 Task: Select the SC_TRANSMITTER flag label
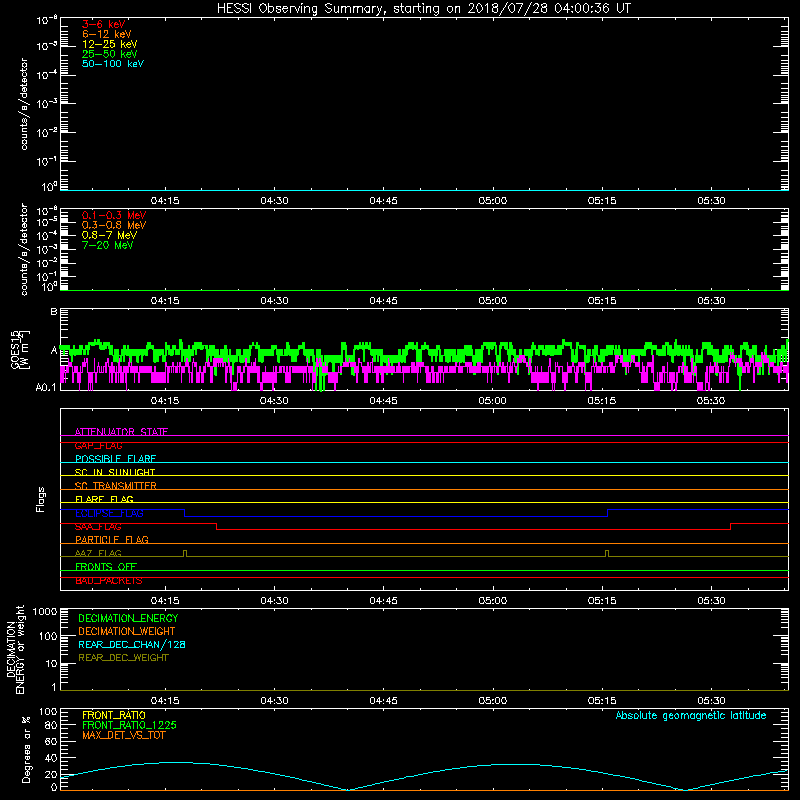(x=116, y=486)
